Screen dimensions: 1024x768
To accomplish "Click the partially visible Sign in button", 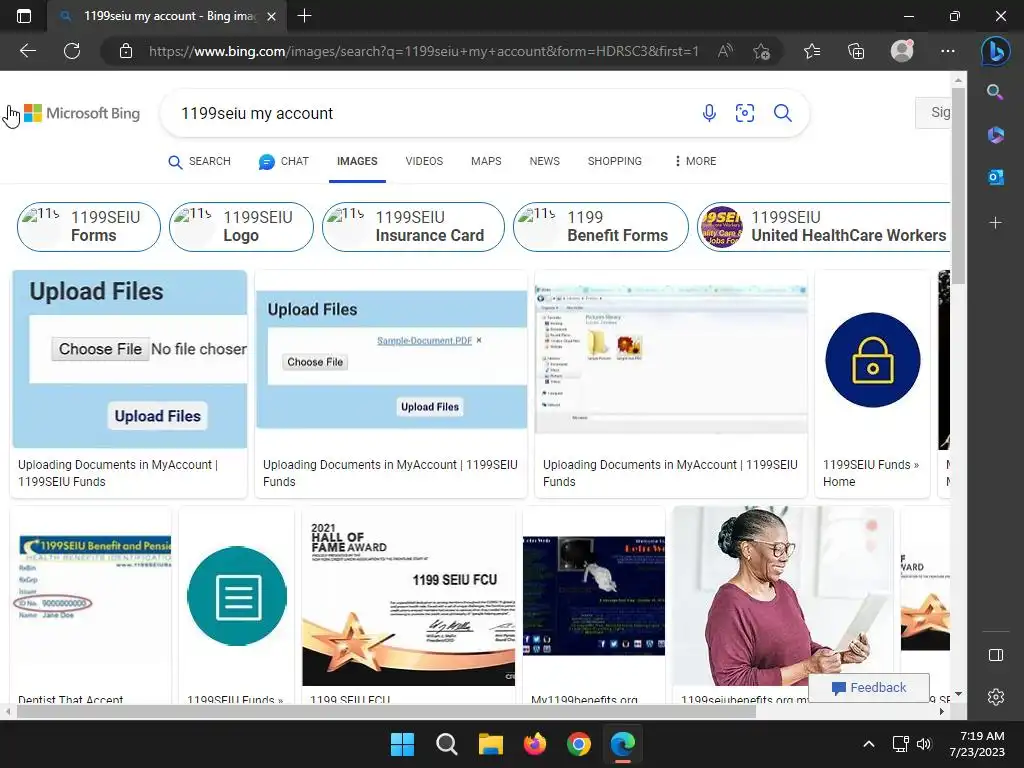I will (x=934, y=112).
